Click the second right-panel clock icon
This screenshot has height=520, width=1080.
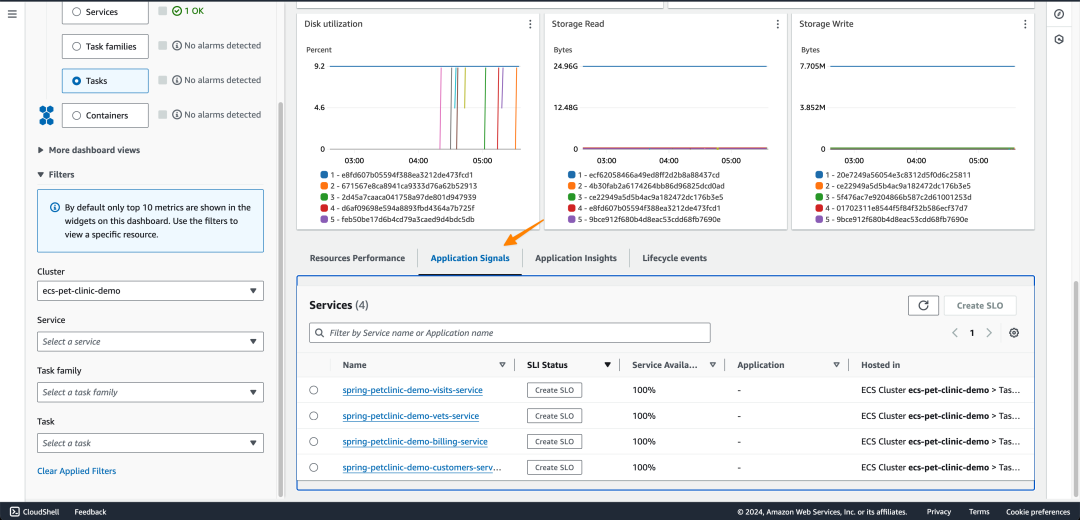click(x=1059, y=40)
